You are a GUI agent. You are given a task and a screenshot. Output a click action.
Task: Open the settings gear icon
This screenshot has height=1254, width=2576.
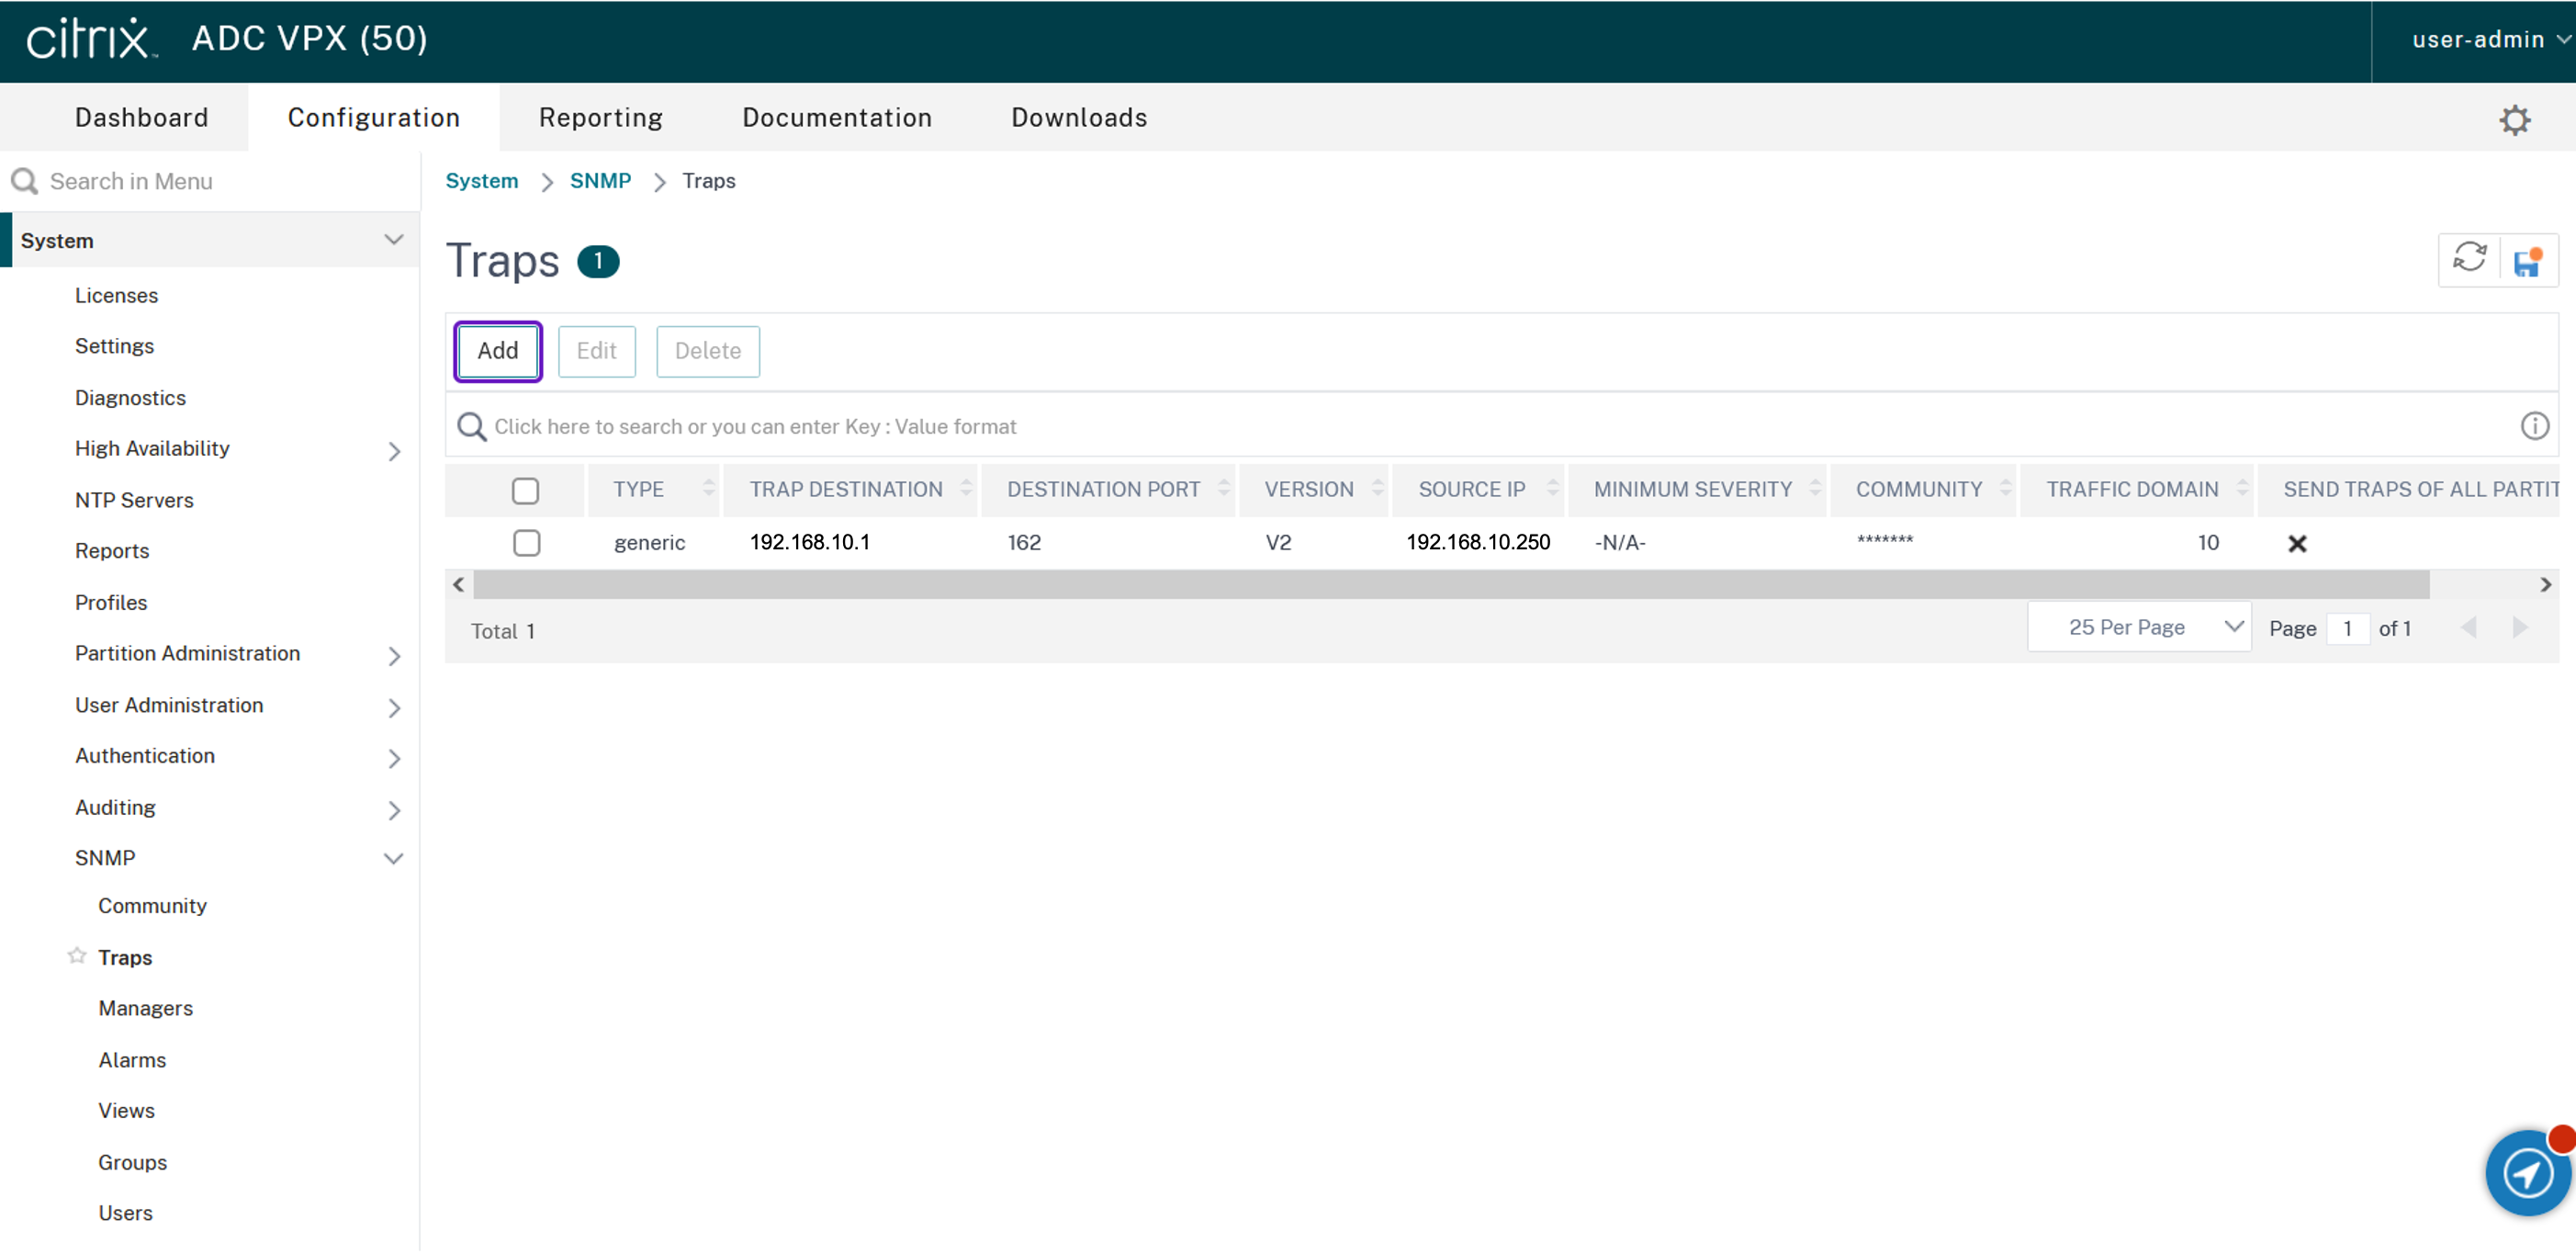click(2514, 120)
